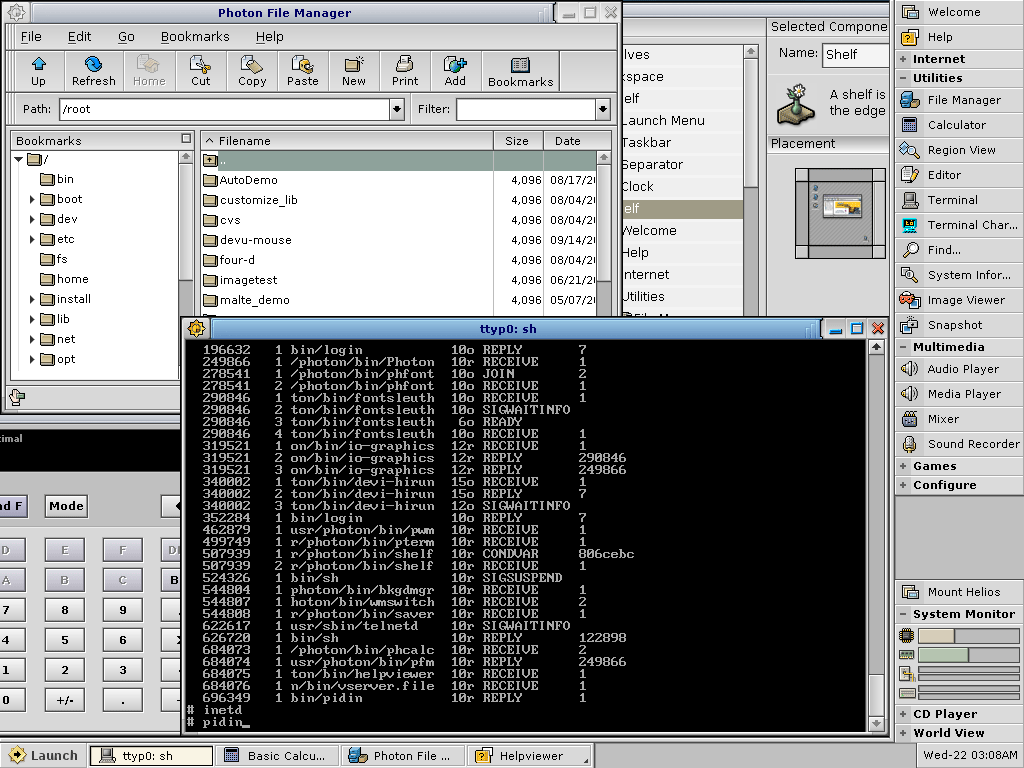
Task: Collapse the root folder tree node
Action: point(19,159)
